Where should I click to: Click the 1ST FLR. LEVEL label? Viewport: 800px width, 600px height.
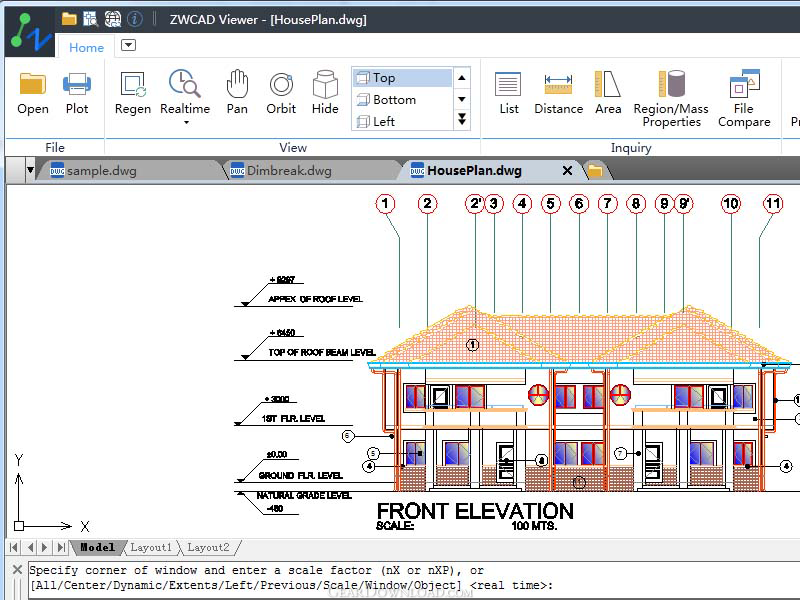tap(293, 419)
